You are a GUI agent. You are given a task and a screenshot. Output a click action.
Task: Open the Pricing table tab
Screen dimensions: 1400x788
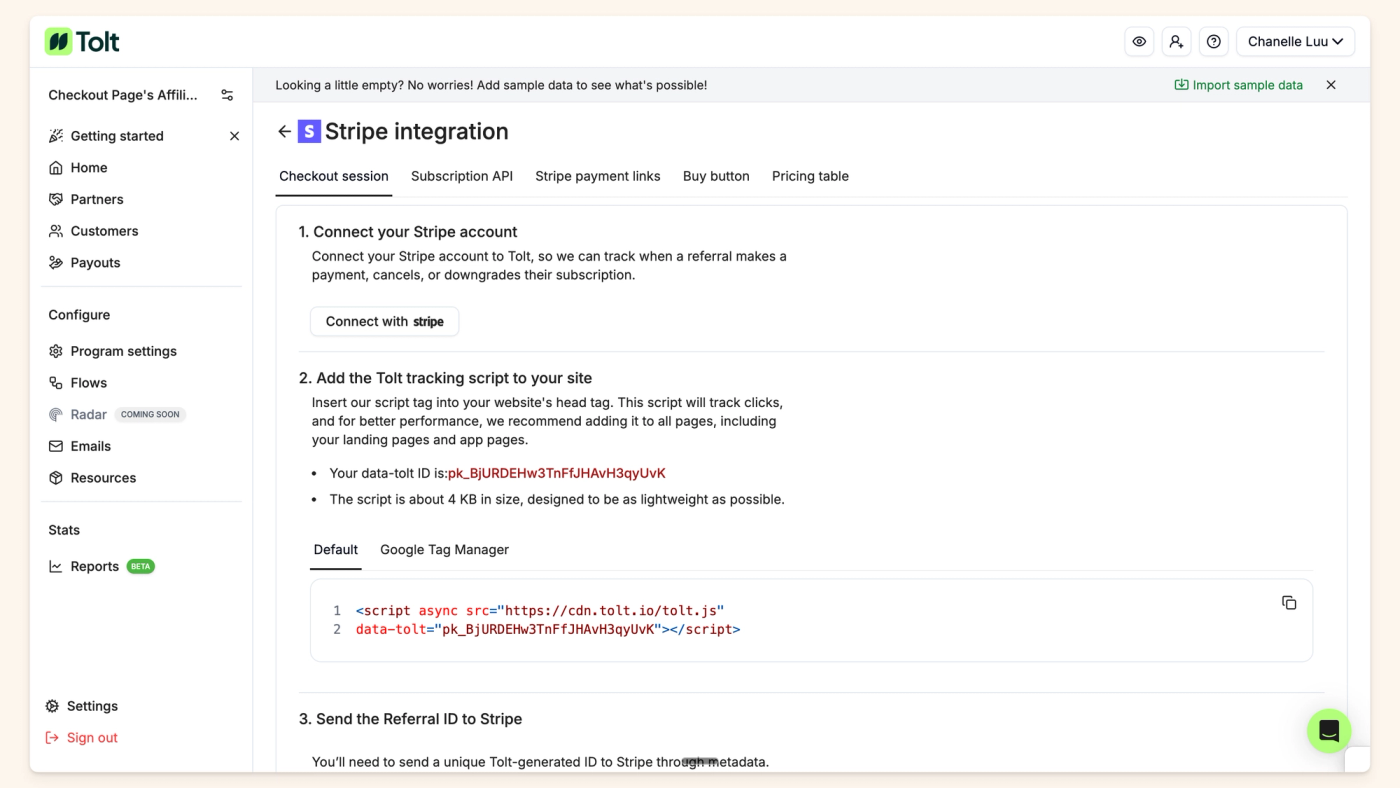[x=810, y=176]
